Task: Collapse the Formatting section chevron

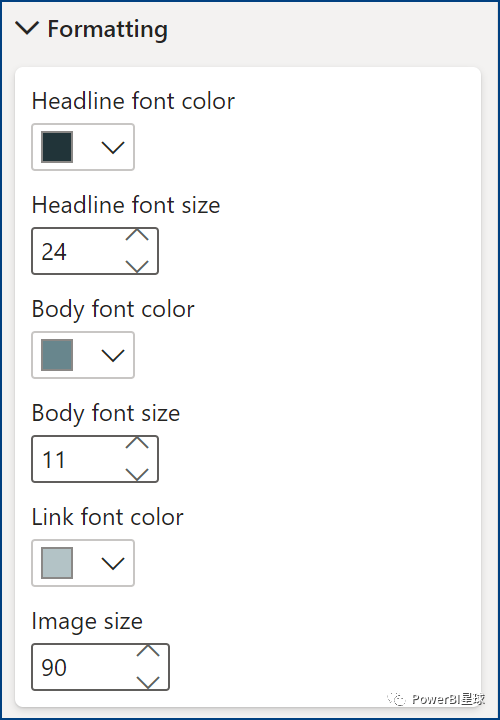Action: [x=27, y=28]
